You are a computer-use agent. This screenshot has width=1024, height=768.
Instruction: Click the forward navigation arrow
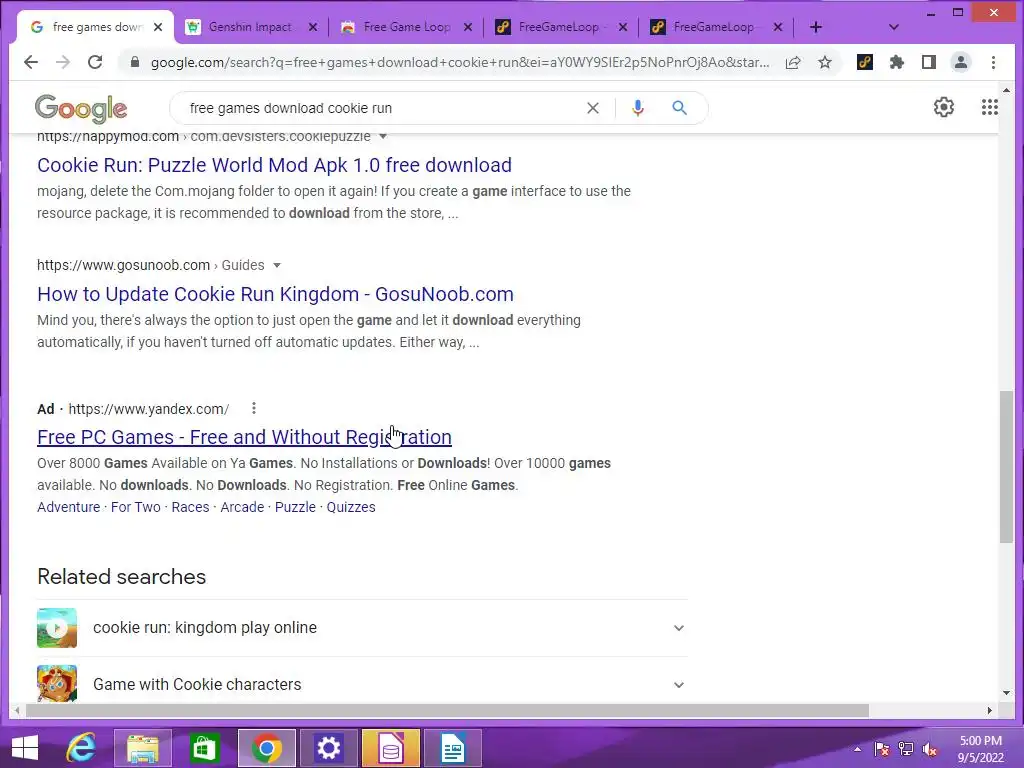click(63, 62)
